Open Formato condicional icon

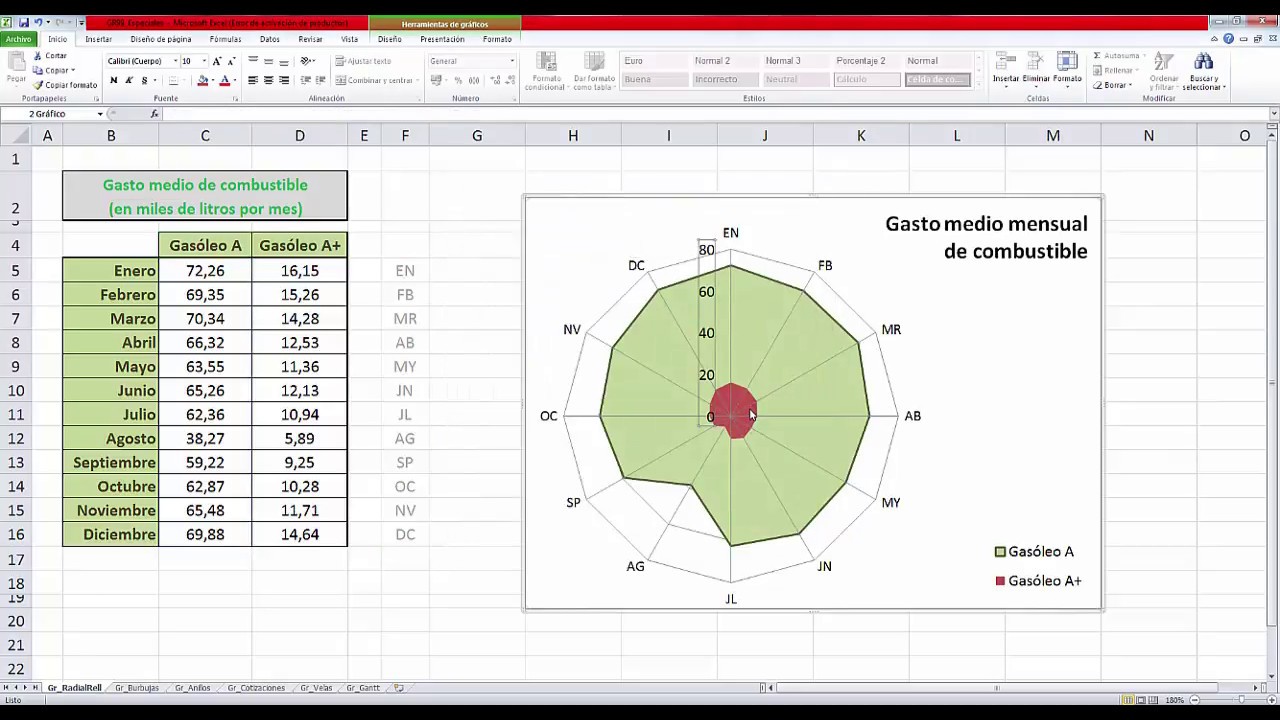[x=545, y=62]
